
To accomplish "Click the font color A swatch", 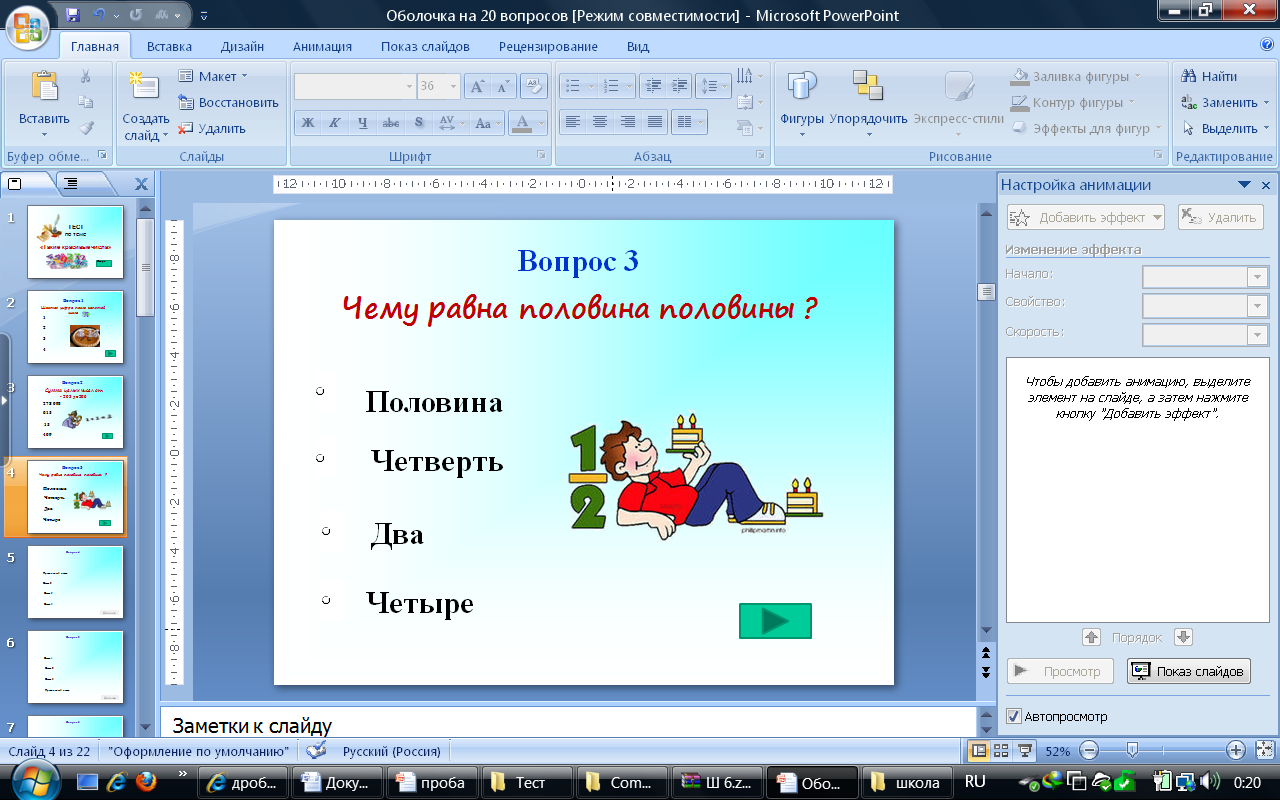I will [x=521, y=123].
